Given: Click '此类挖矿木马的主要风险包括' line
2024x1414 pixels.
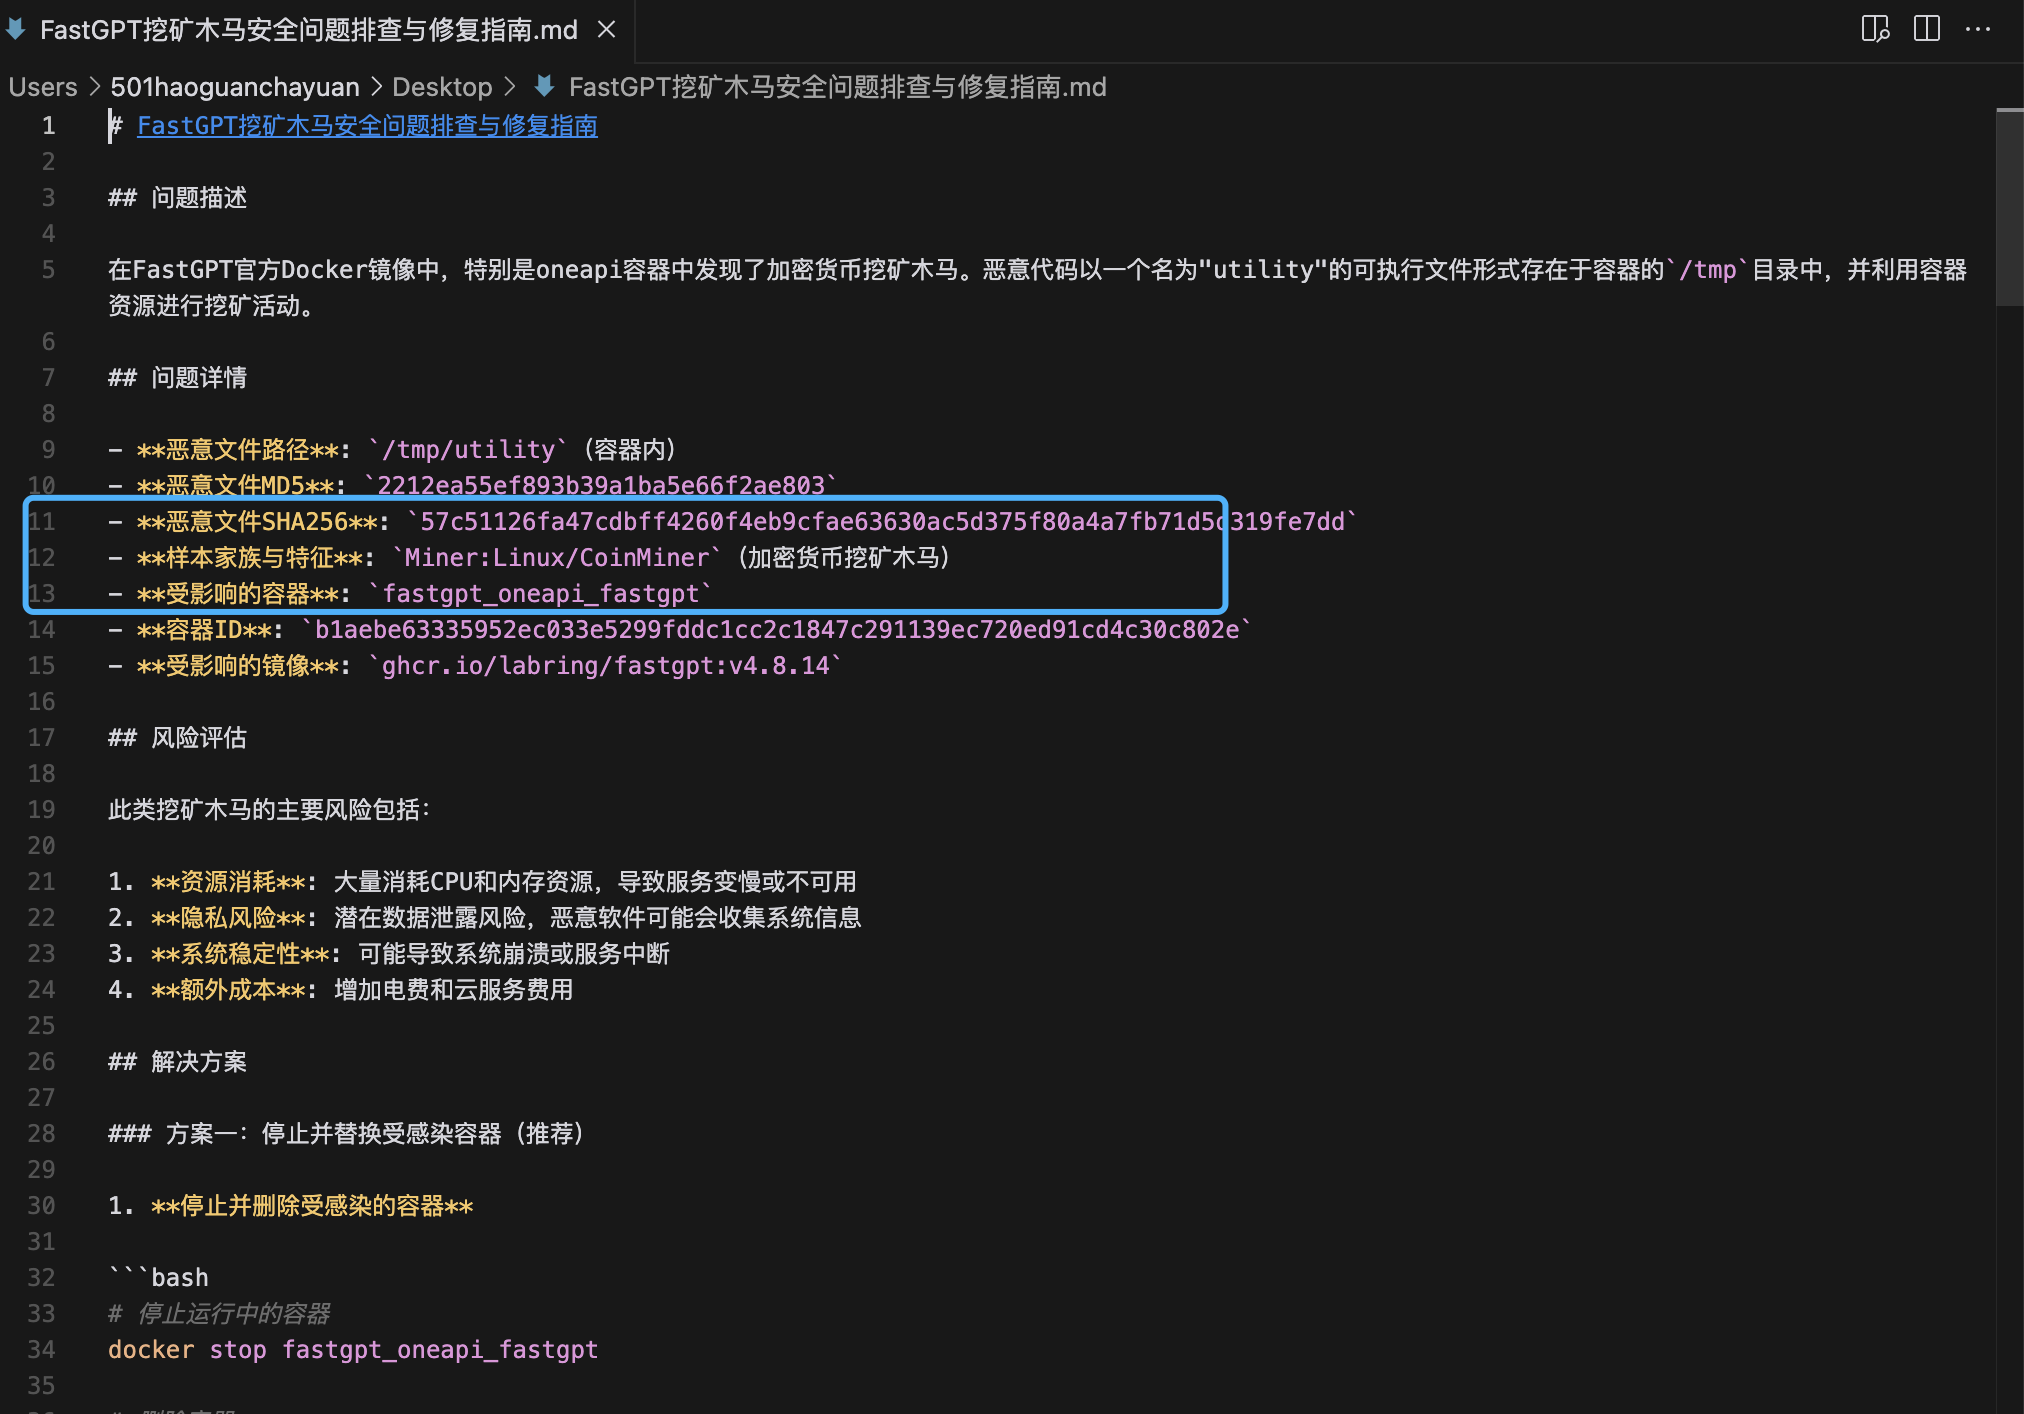Looking at the screenshot, I should 269,810.
